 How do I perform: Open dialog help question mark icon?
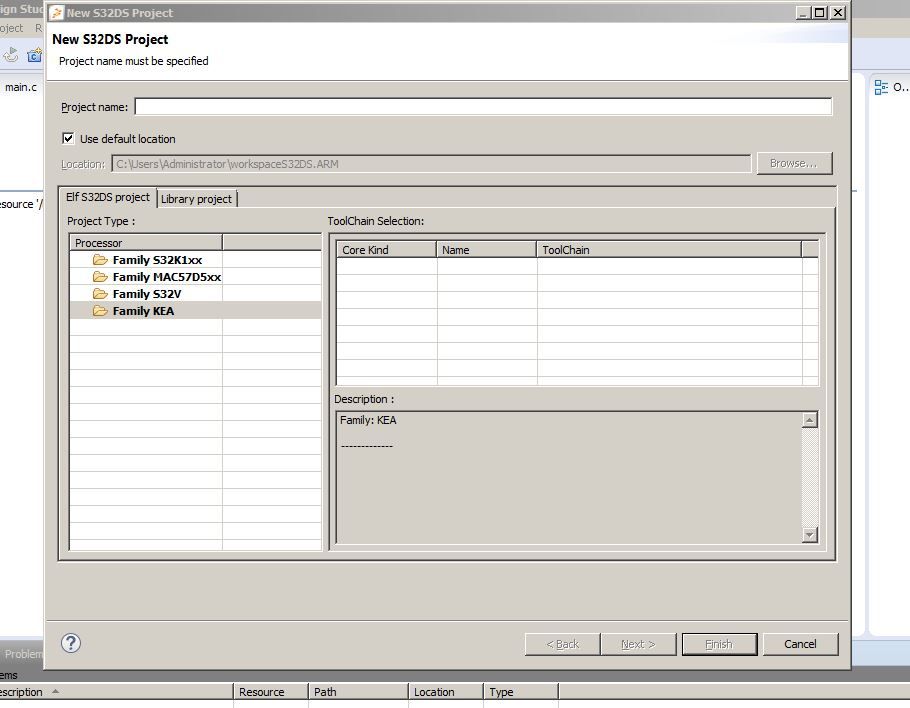click(71, 643)
